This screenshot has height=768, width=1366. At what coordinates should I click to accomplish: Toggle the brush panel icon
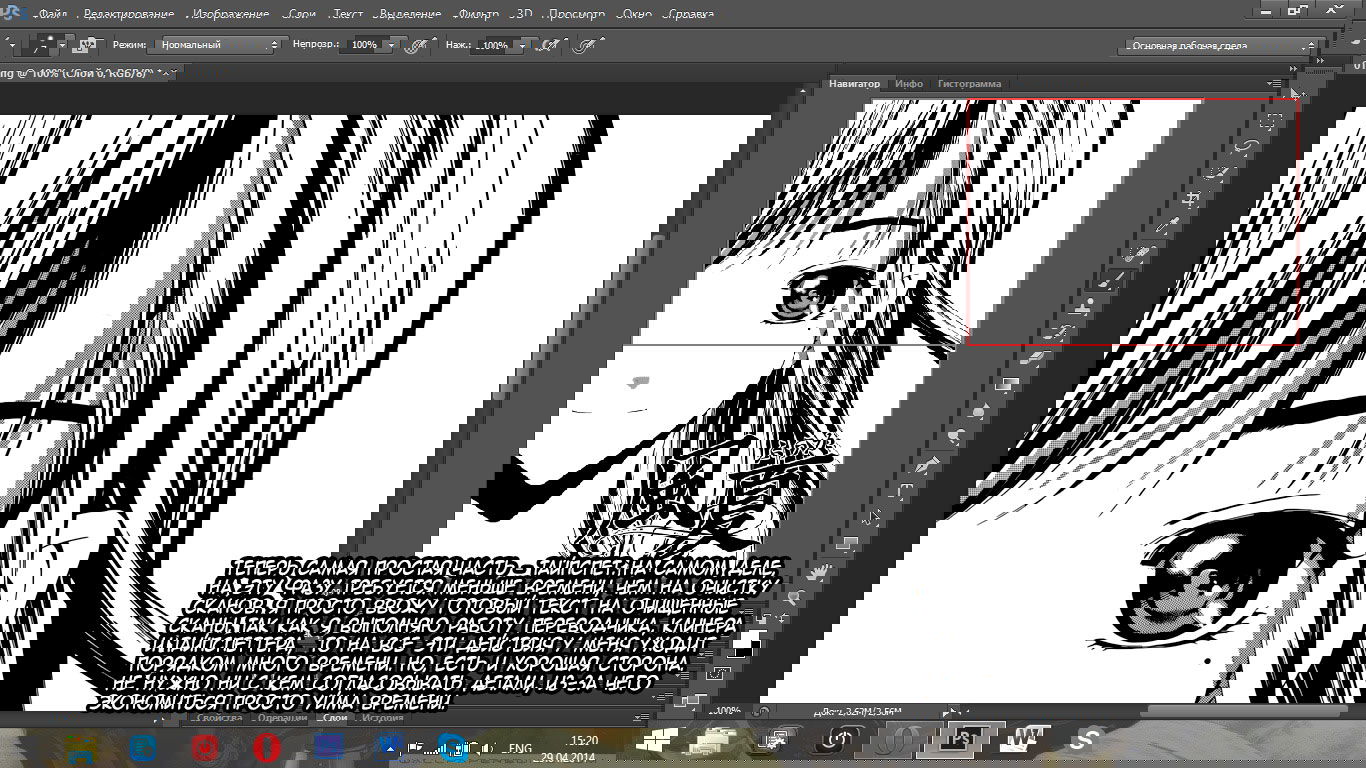click(x=89, y=45)
